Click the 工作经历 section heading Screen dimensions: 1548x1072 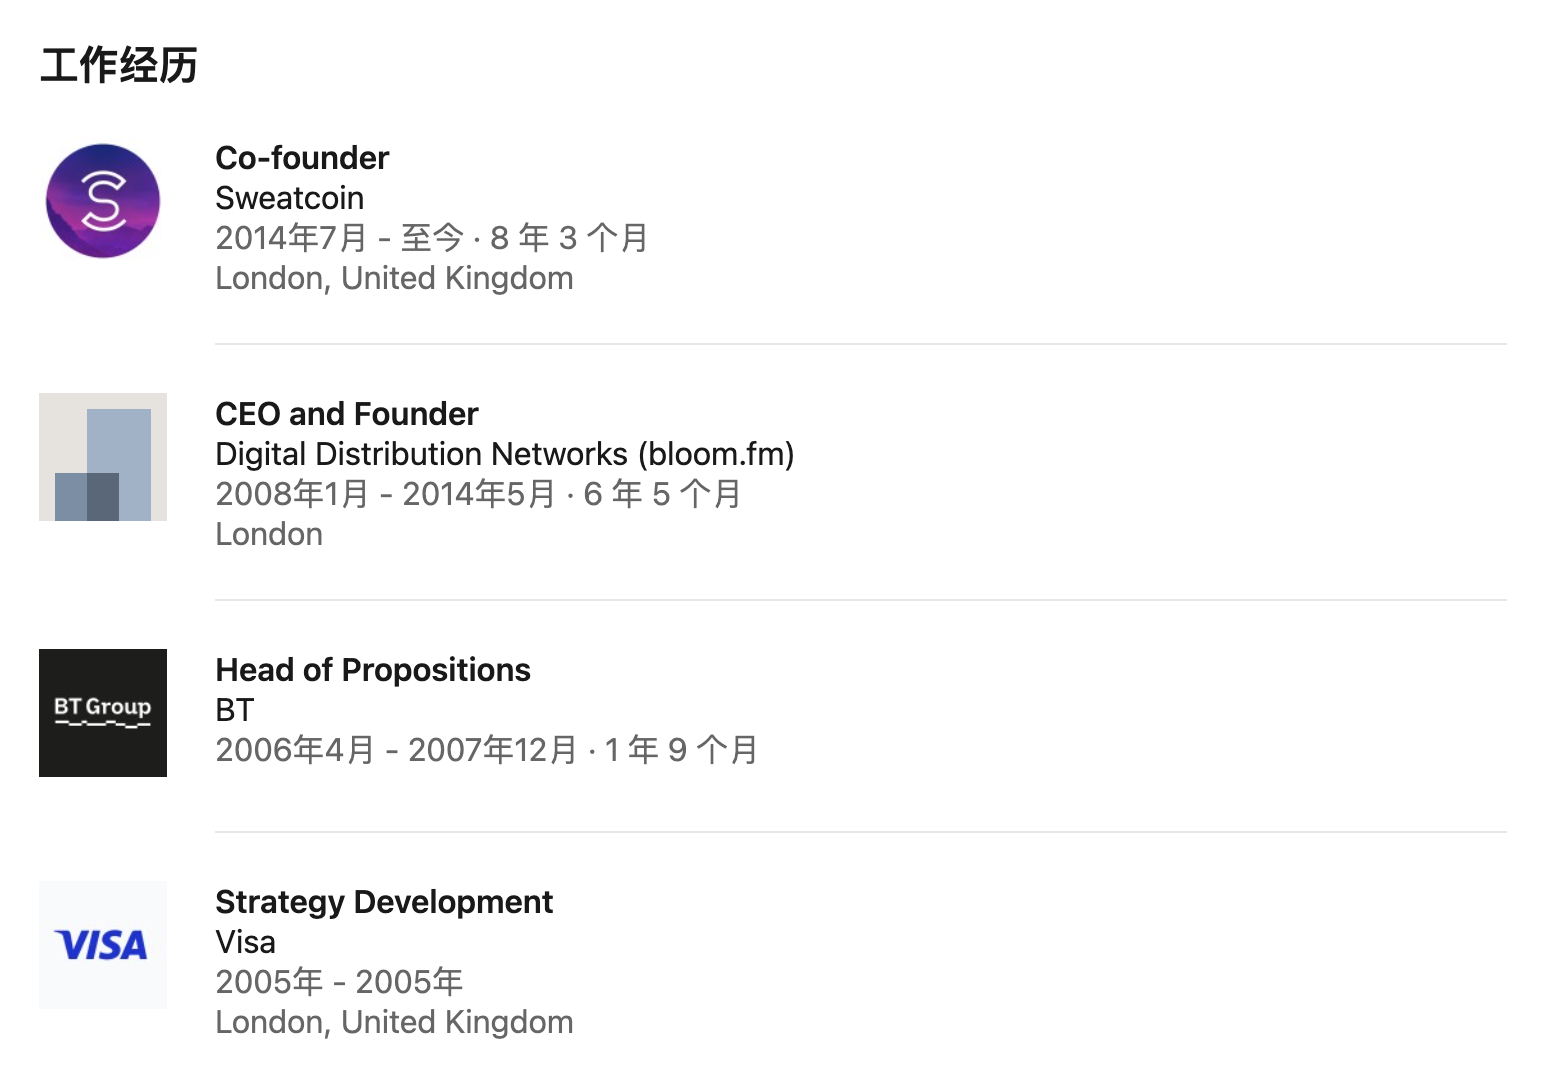[x=119, y=66]
